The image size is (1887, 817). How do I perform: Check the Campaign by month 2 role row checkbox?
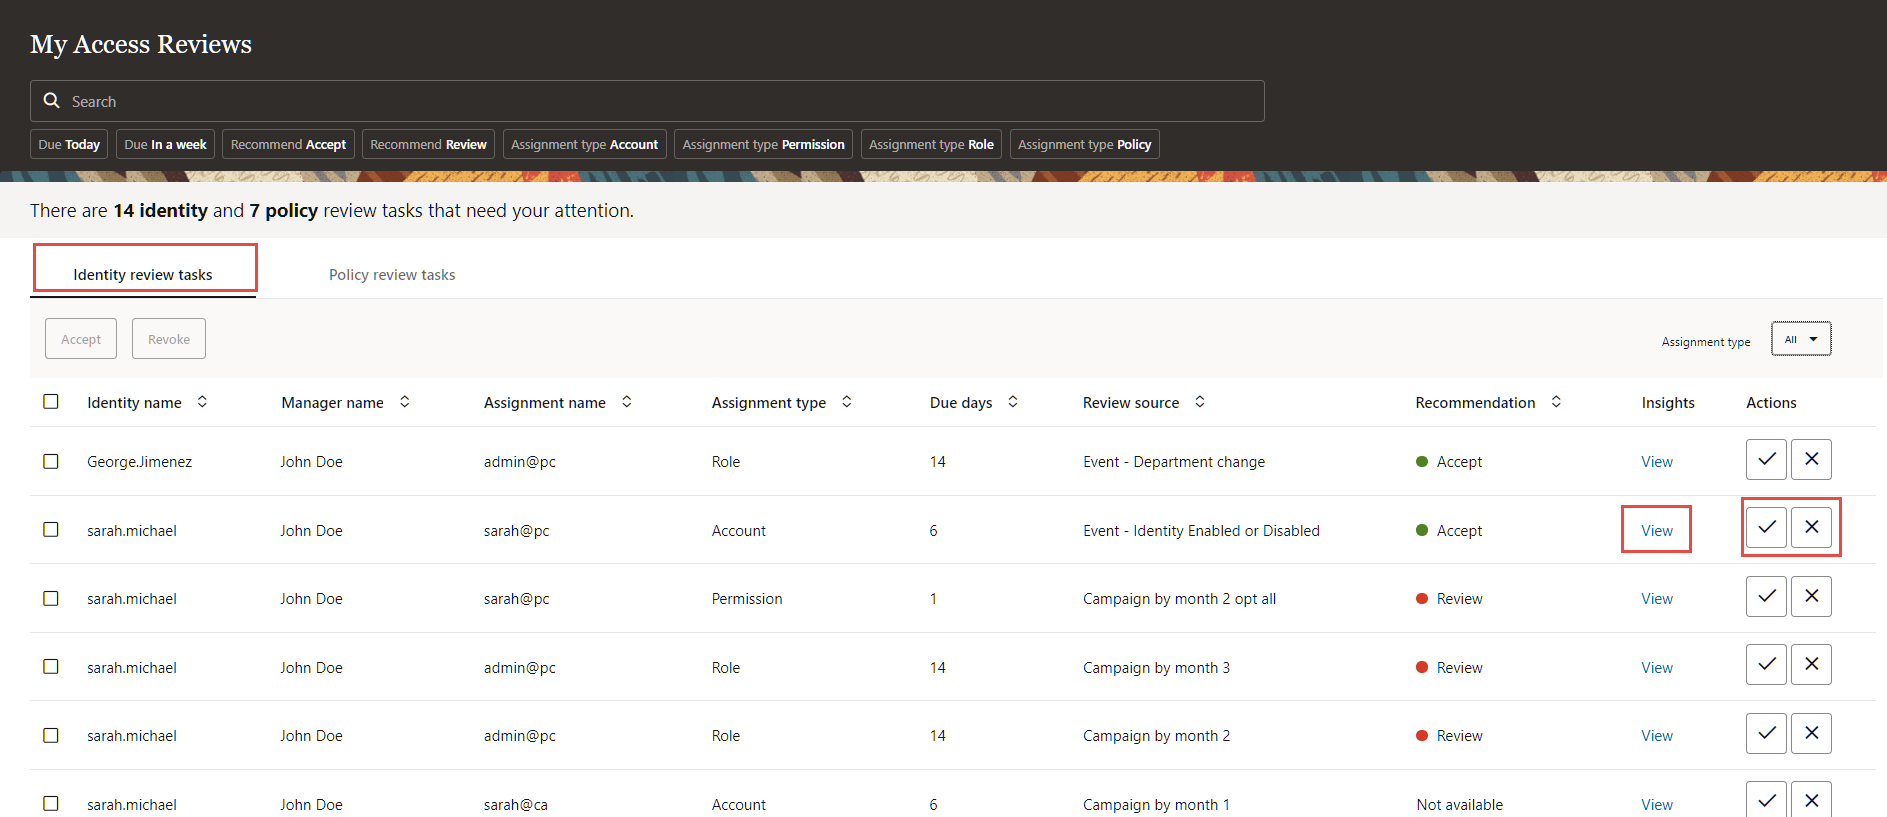(x=51, y=735)
